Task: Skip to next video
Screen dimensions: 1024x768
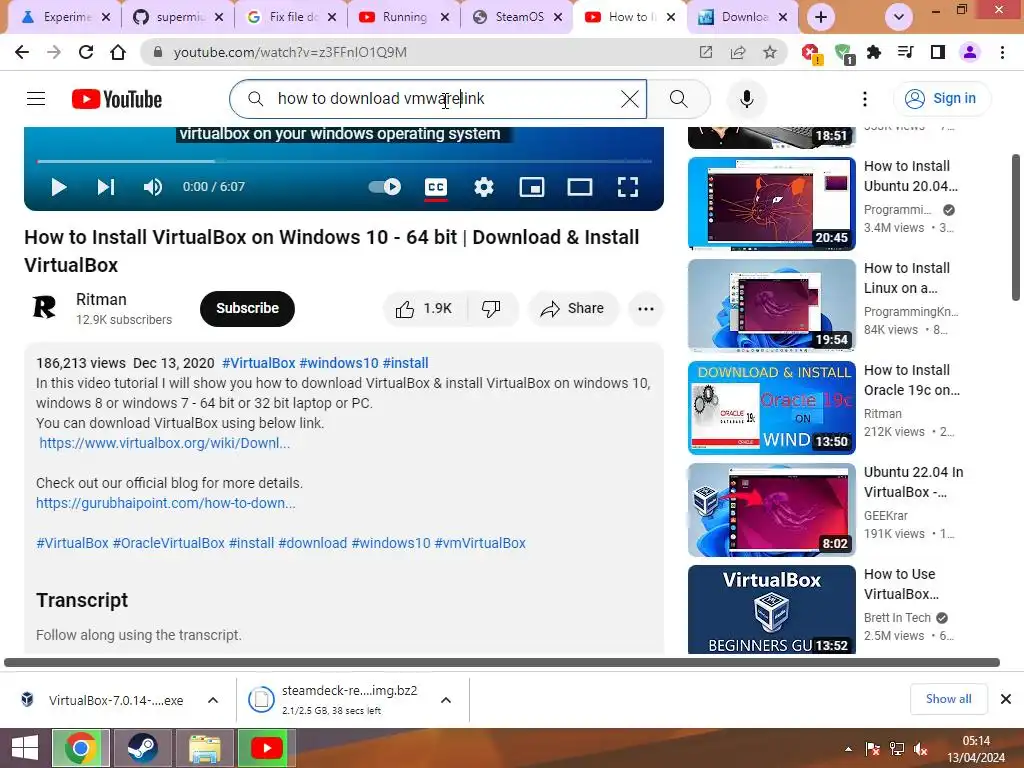Action: point(106,187)
